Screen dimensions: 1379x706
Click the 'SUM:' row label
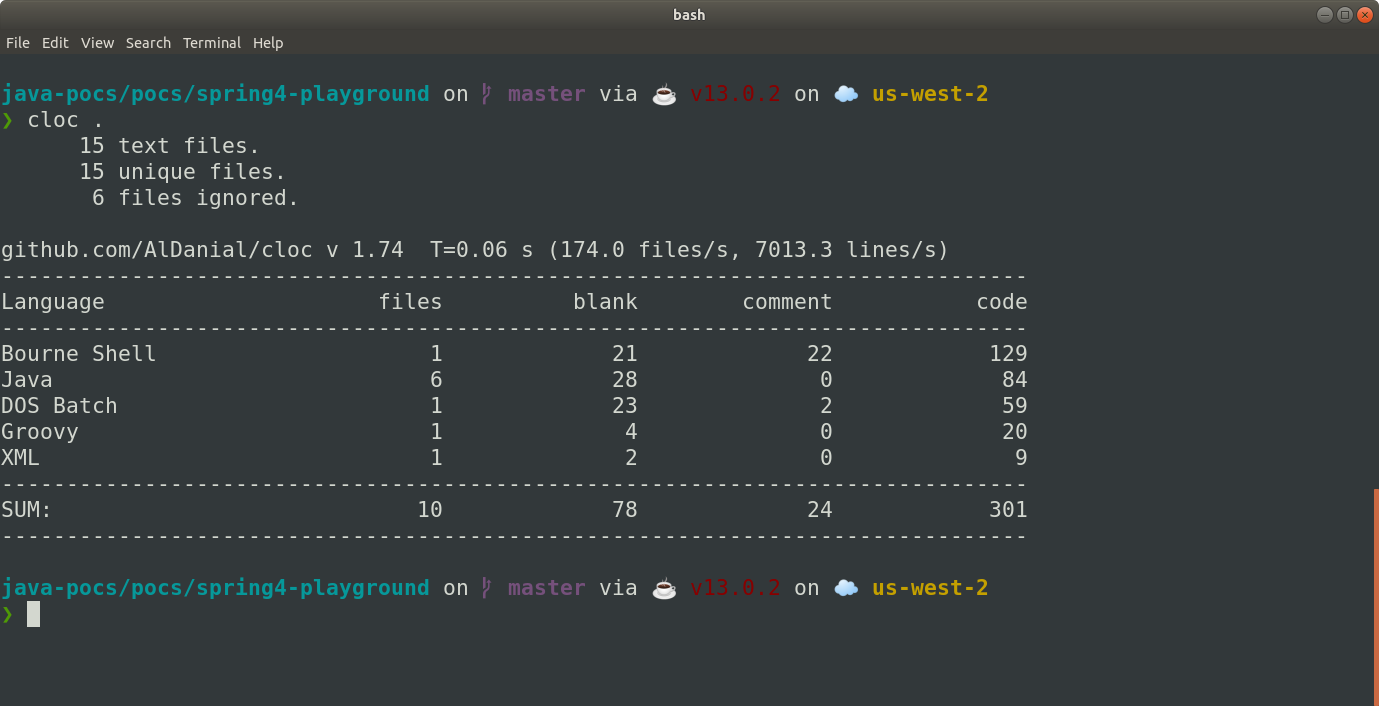pos(27,510)
